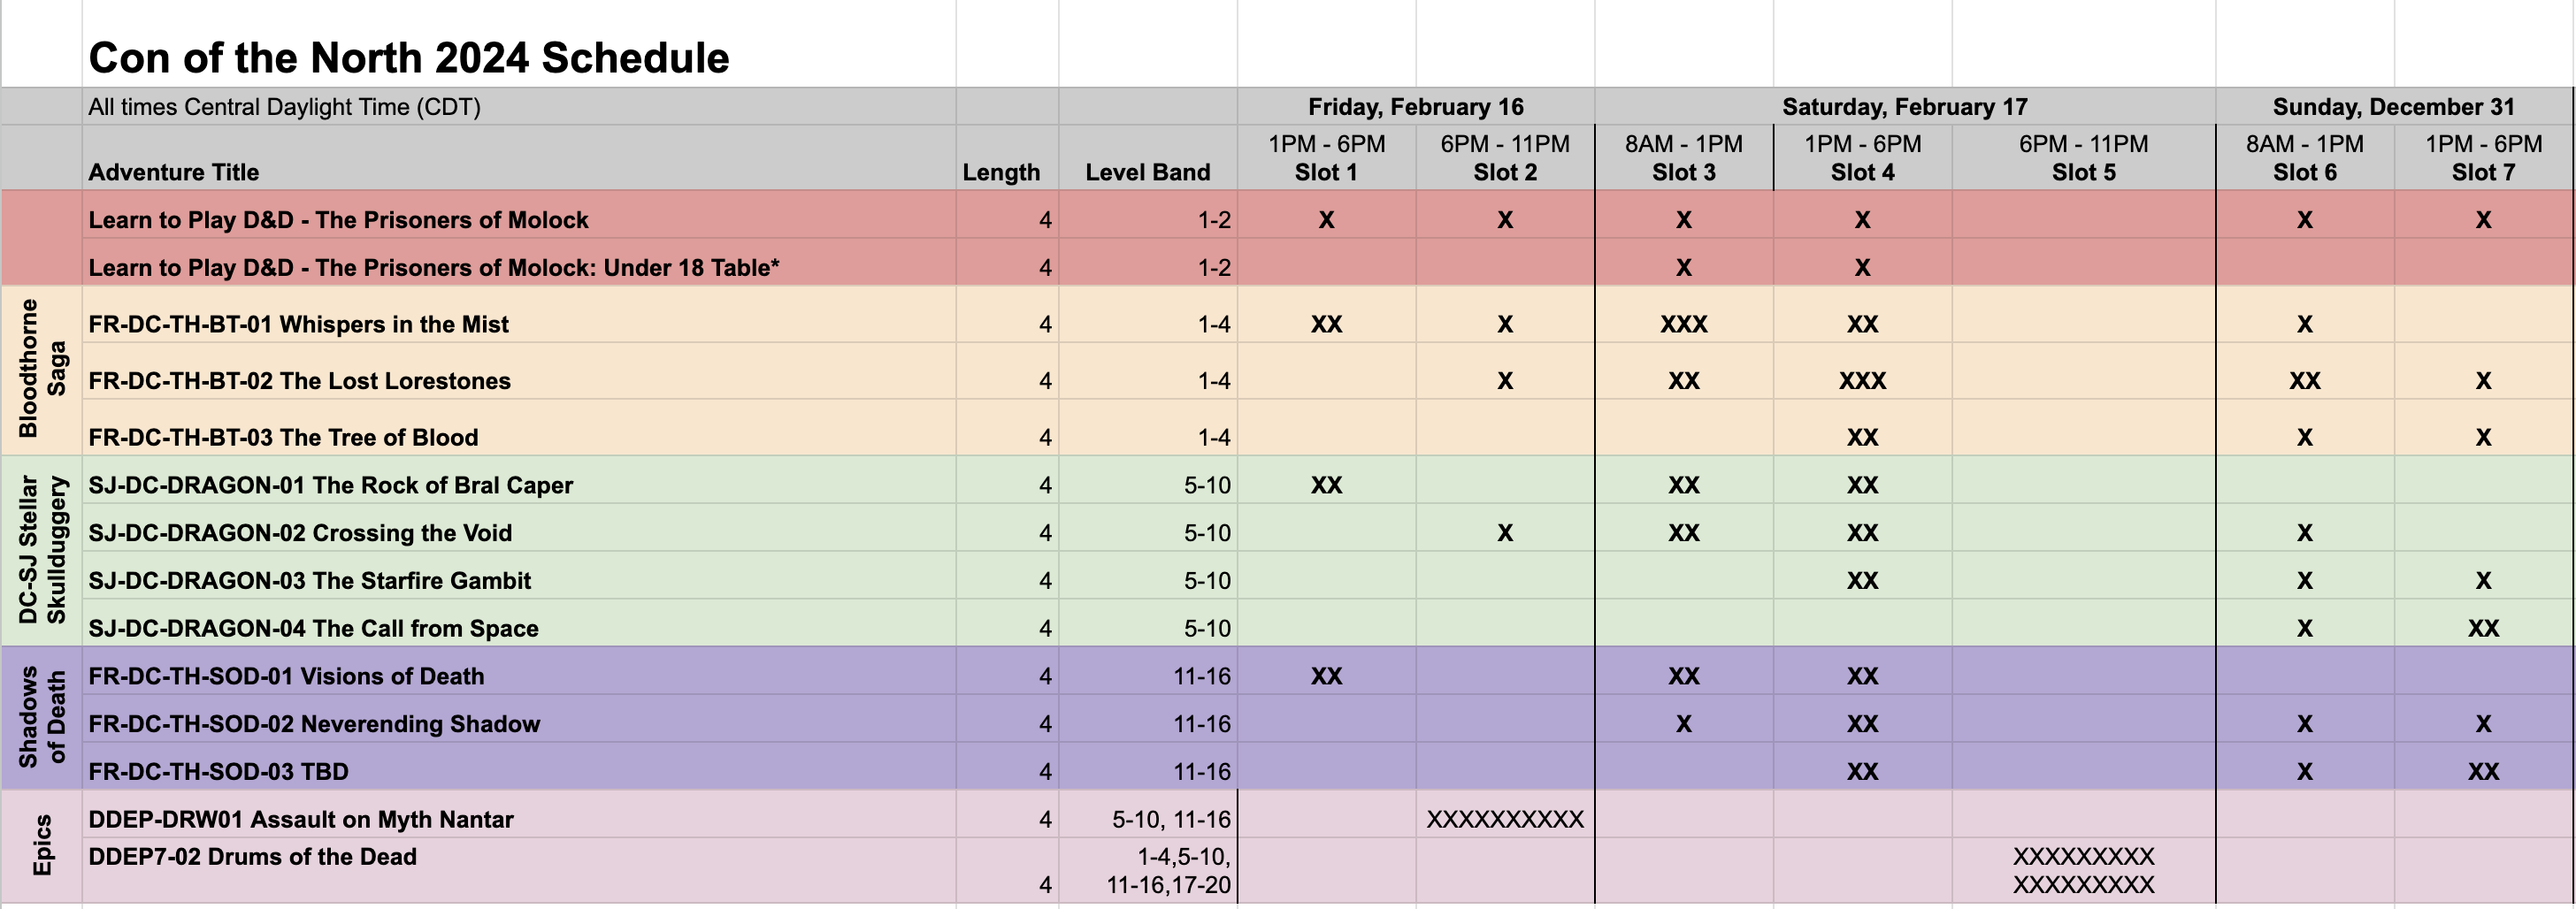This screenshot has width=2576, height=909.
Task: Select the Saturday, February 17 header cell
Action: coord(1904,106)
